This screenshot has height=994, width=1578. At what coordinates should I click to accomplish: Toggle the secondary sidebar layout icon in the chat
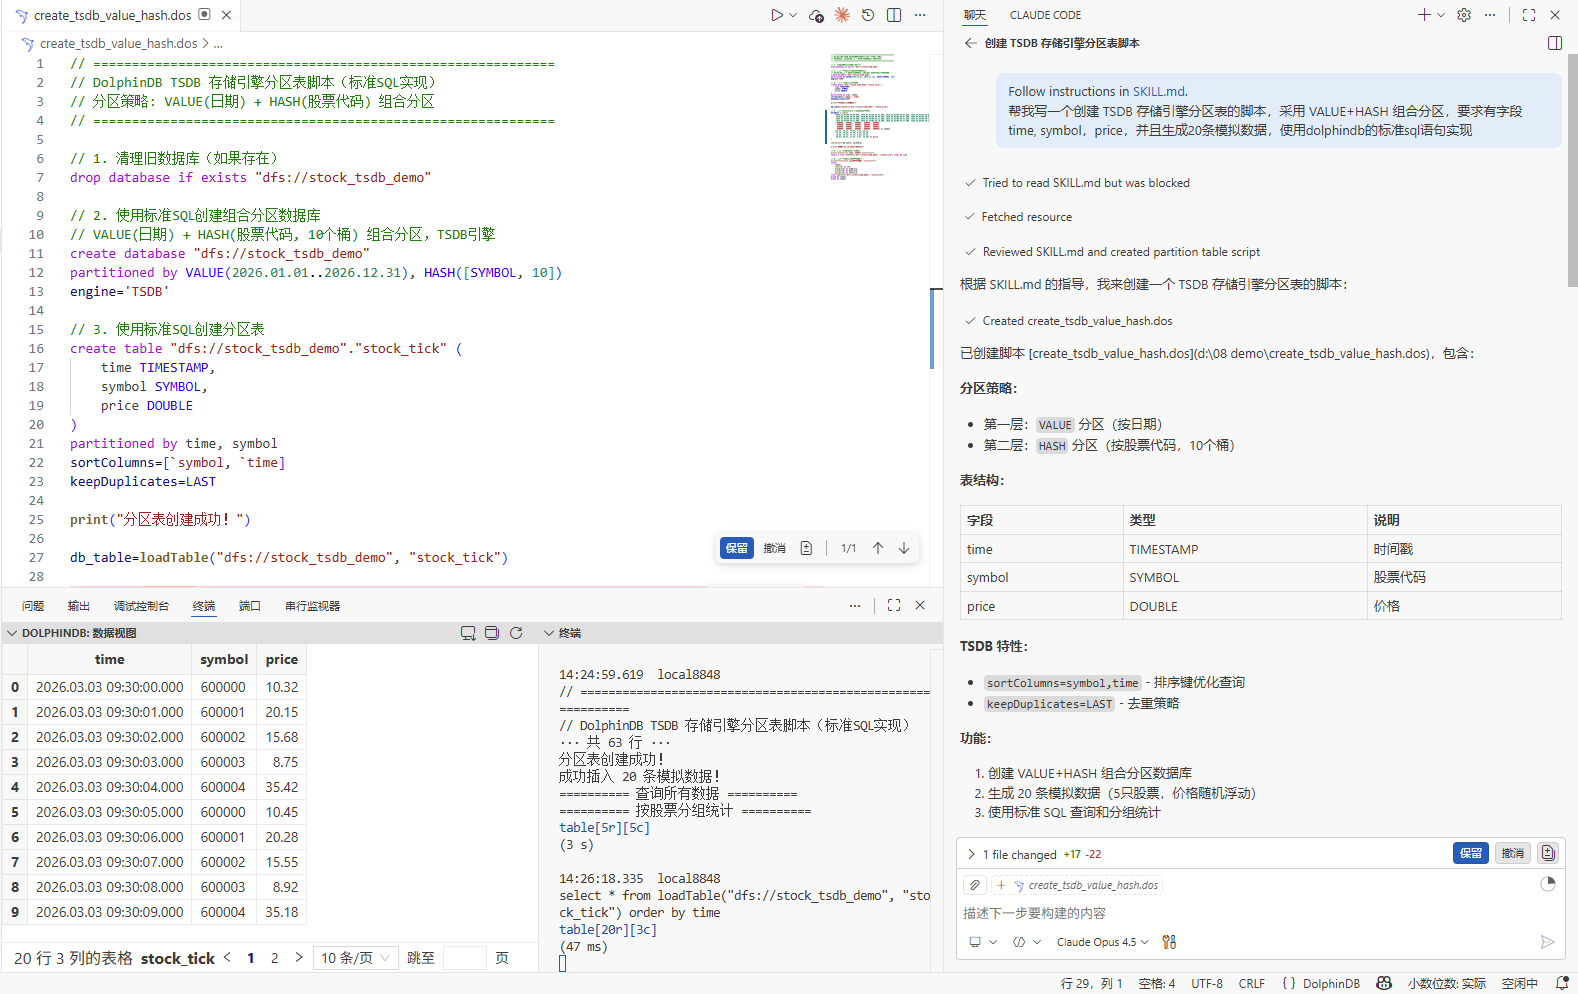coord(1555,43)
